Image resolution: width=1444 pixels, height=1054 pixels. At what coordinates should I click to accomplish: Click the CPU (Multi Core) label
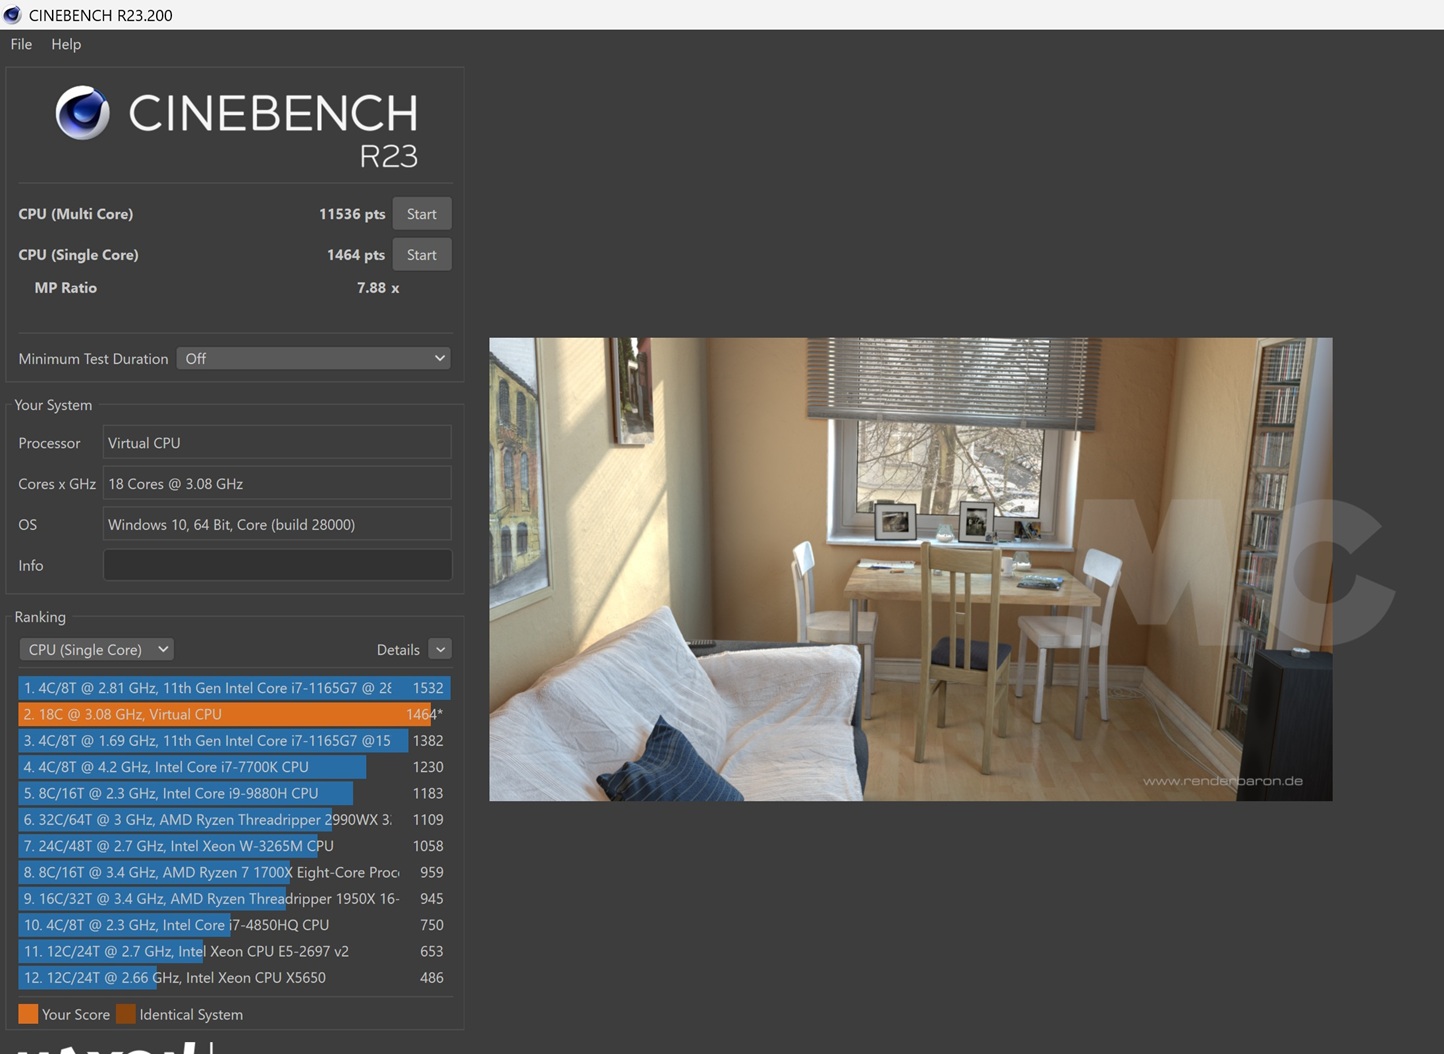coord(76,214)
